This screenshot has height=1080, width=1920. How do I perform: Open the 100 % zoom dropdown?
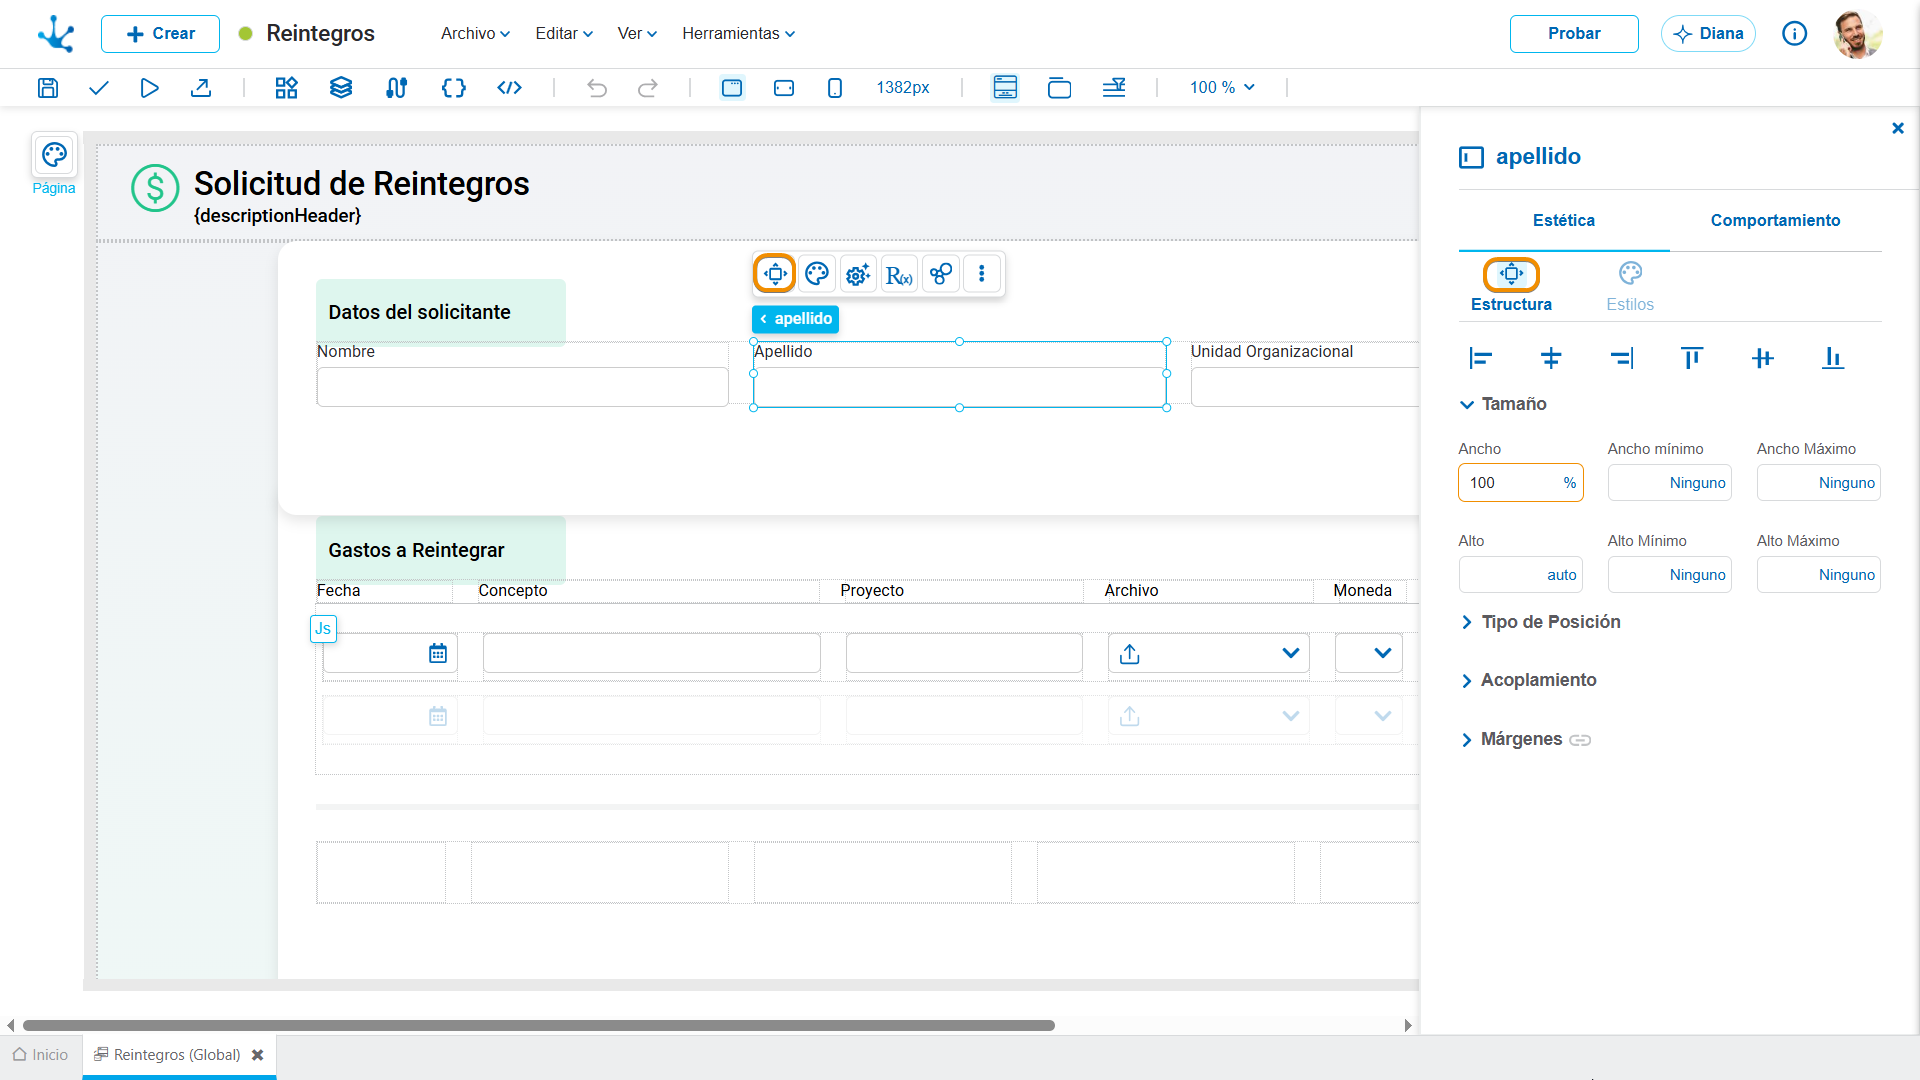[x=1222, y=88]
